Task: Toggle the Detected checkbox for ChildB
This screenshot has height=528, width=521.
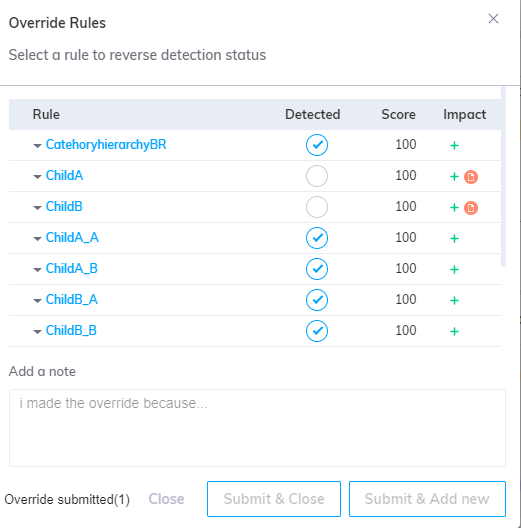Action: pyautogui.click(x=317, y=207)
